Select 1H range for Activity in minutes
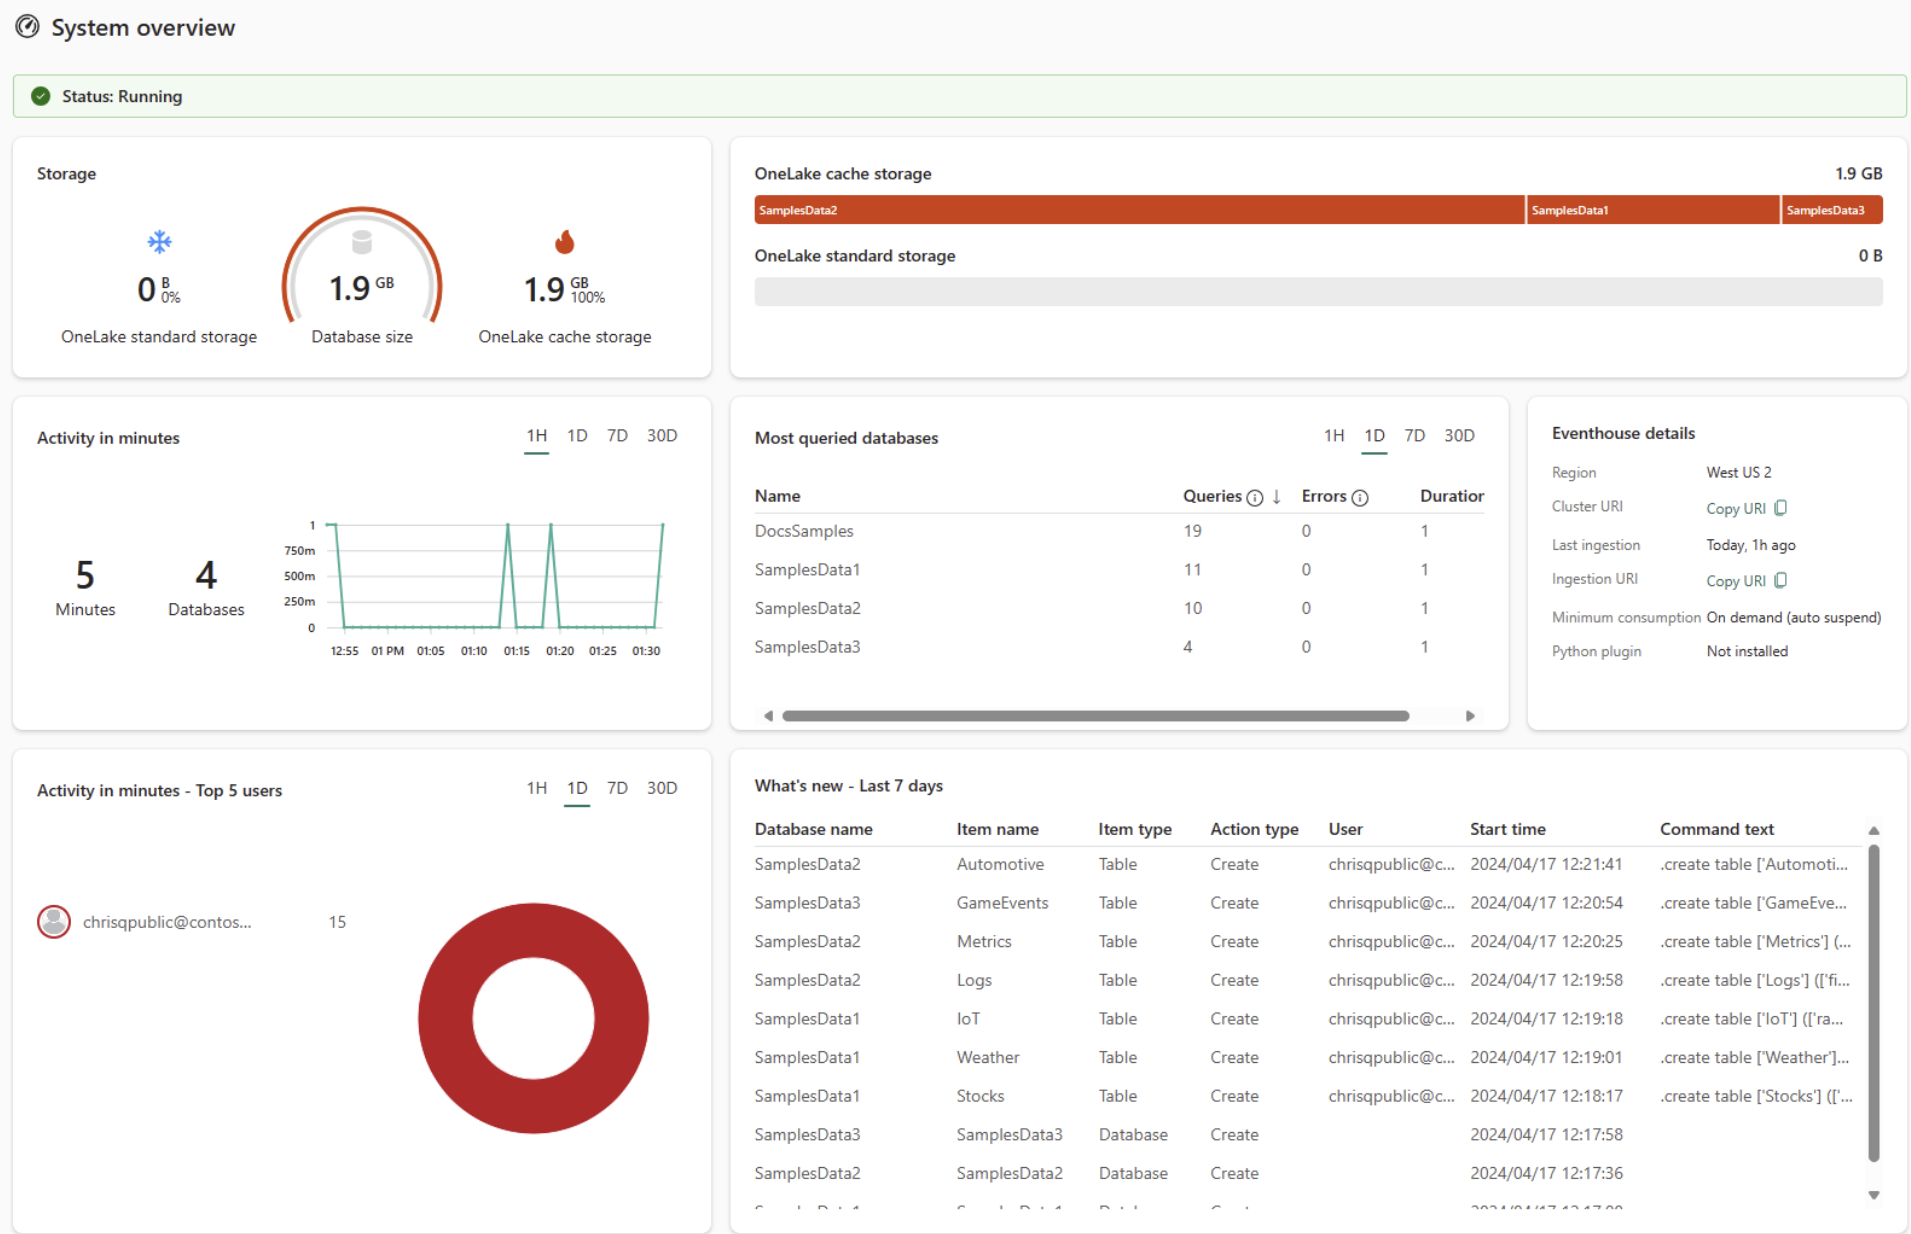The height and width of the screenshot is (1234, 1911). [536, 436]
